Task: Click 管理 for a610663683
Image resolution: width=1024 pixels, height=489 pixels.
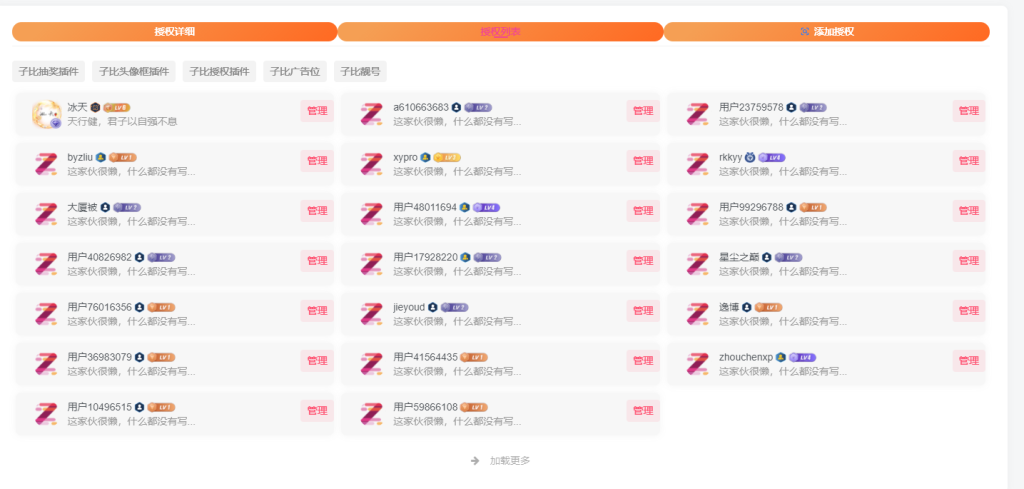Action: [x=643, y=111]
